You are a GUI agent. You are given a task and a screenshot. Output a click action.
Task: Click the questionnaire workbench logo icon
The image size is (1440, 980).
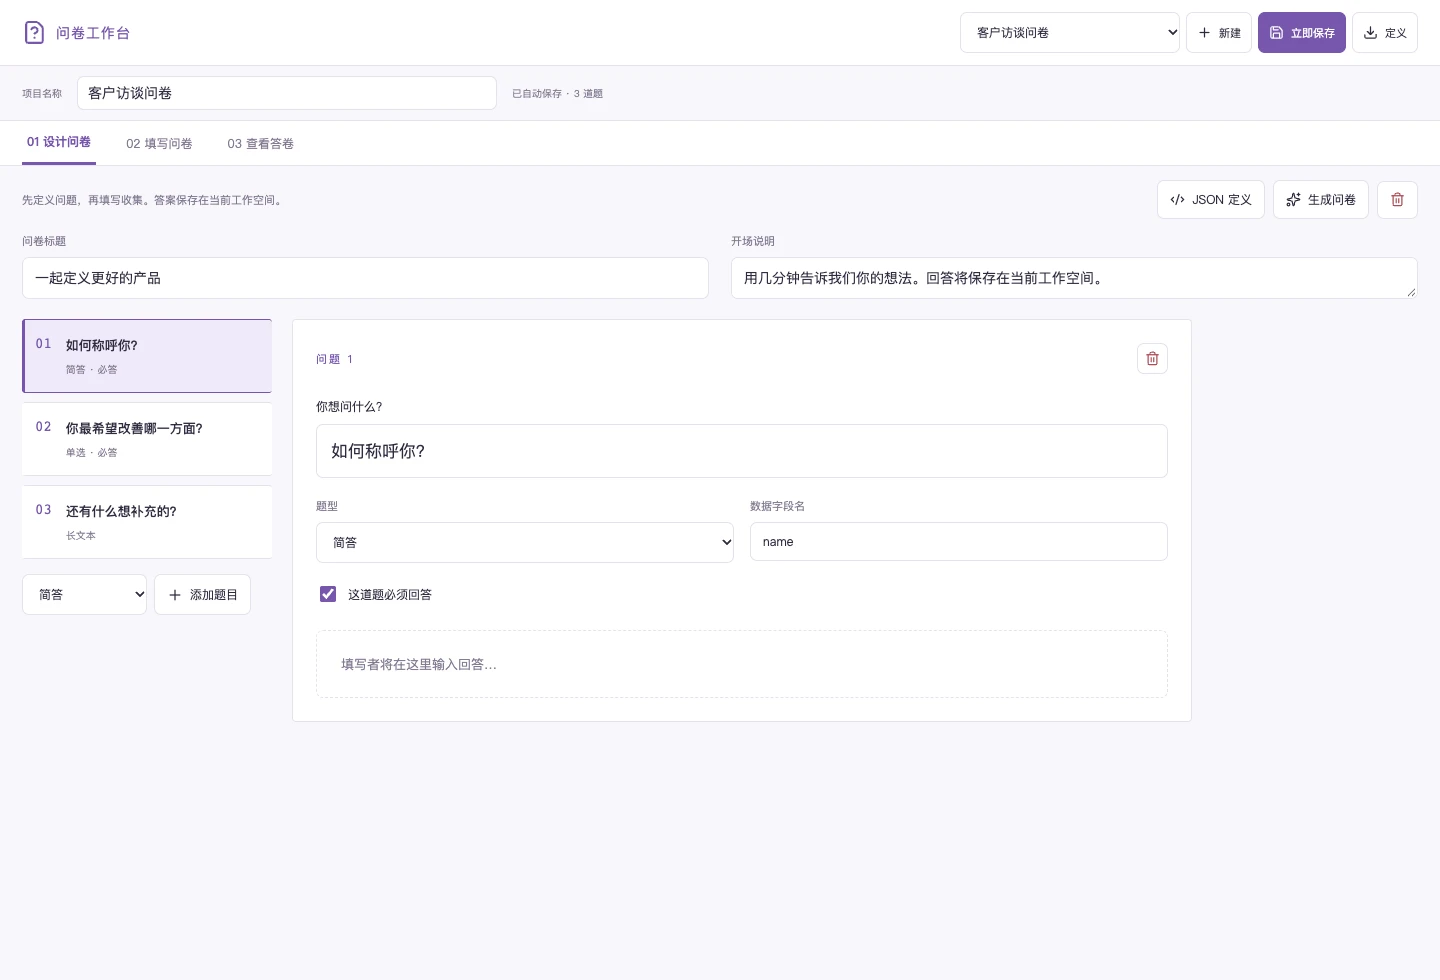click(34, 32)
